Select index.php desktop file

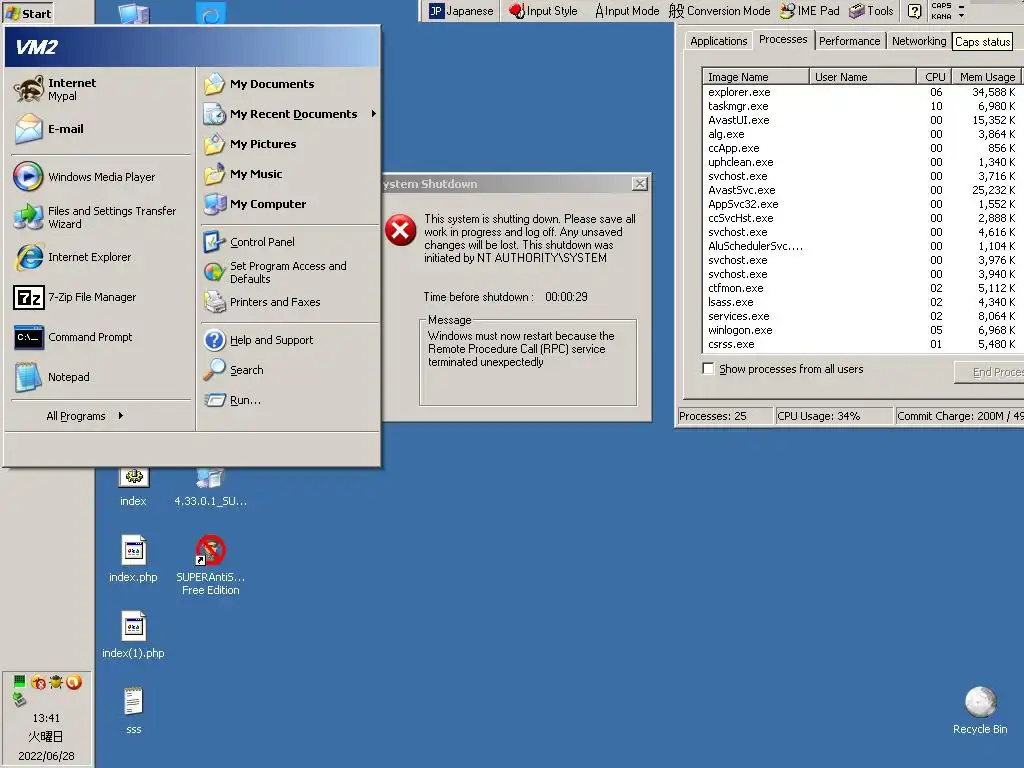(x=133, y=559)
